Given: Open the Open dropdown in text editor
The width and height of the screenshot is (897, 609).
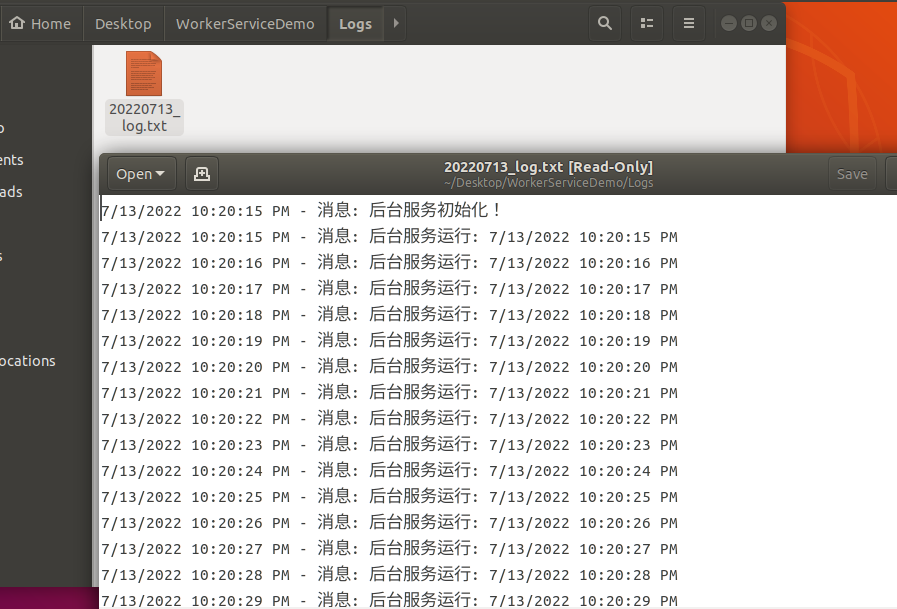Looking at the screenshot, I should [x=141, y=174].
